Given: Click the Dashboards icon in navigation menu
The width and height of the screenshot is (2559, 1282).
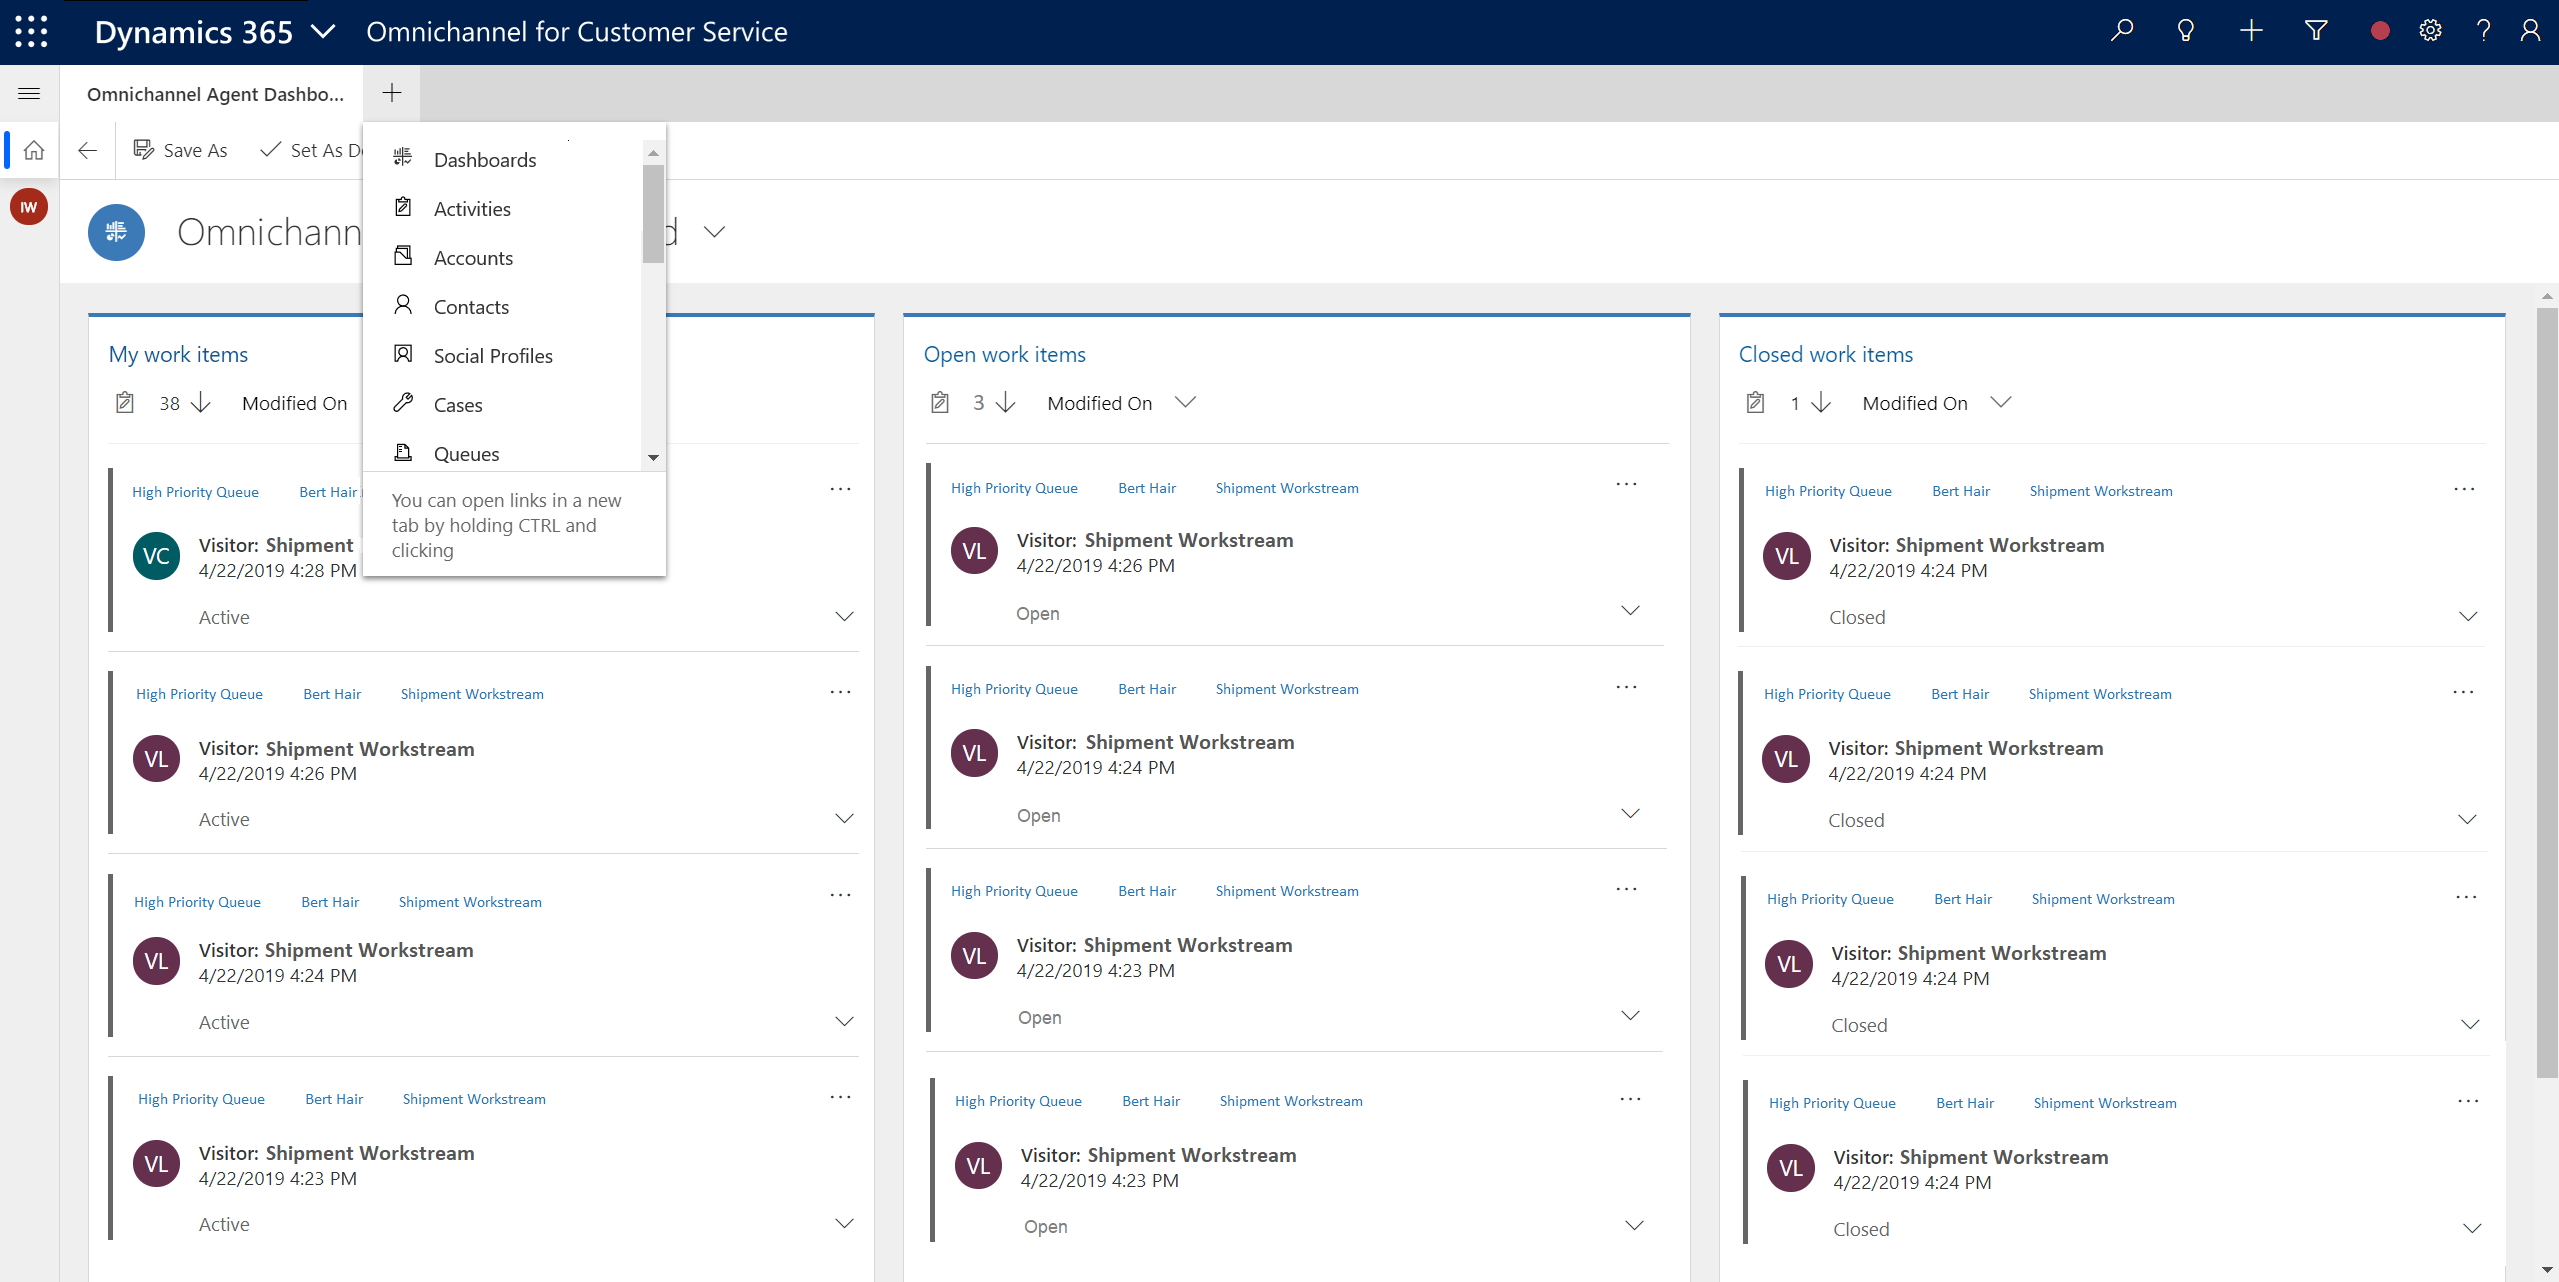Looking at the screenshot, I should tap(404, 159).
